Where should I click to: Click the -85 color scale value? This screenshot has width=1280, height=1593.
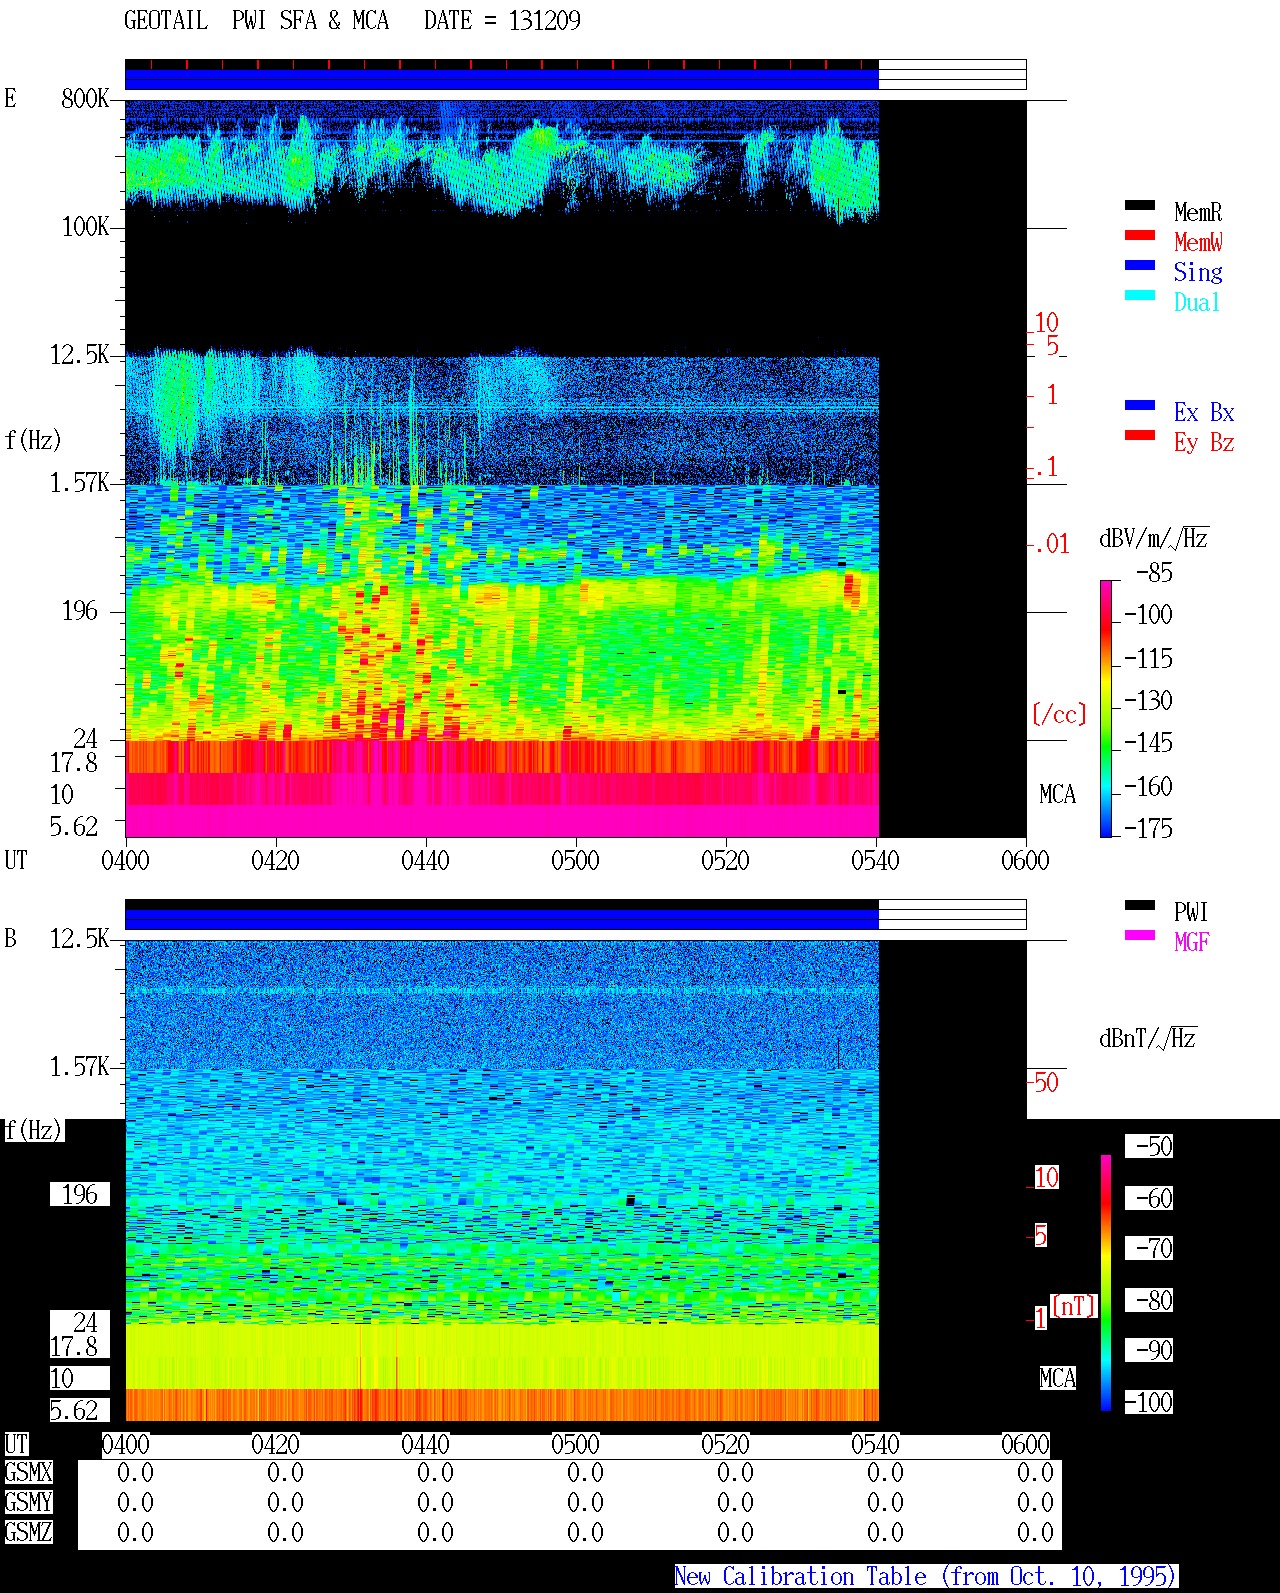click(1154, 573)
